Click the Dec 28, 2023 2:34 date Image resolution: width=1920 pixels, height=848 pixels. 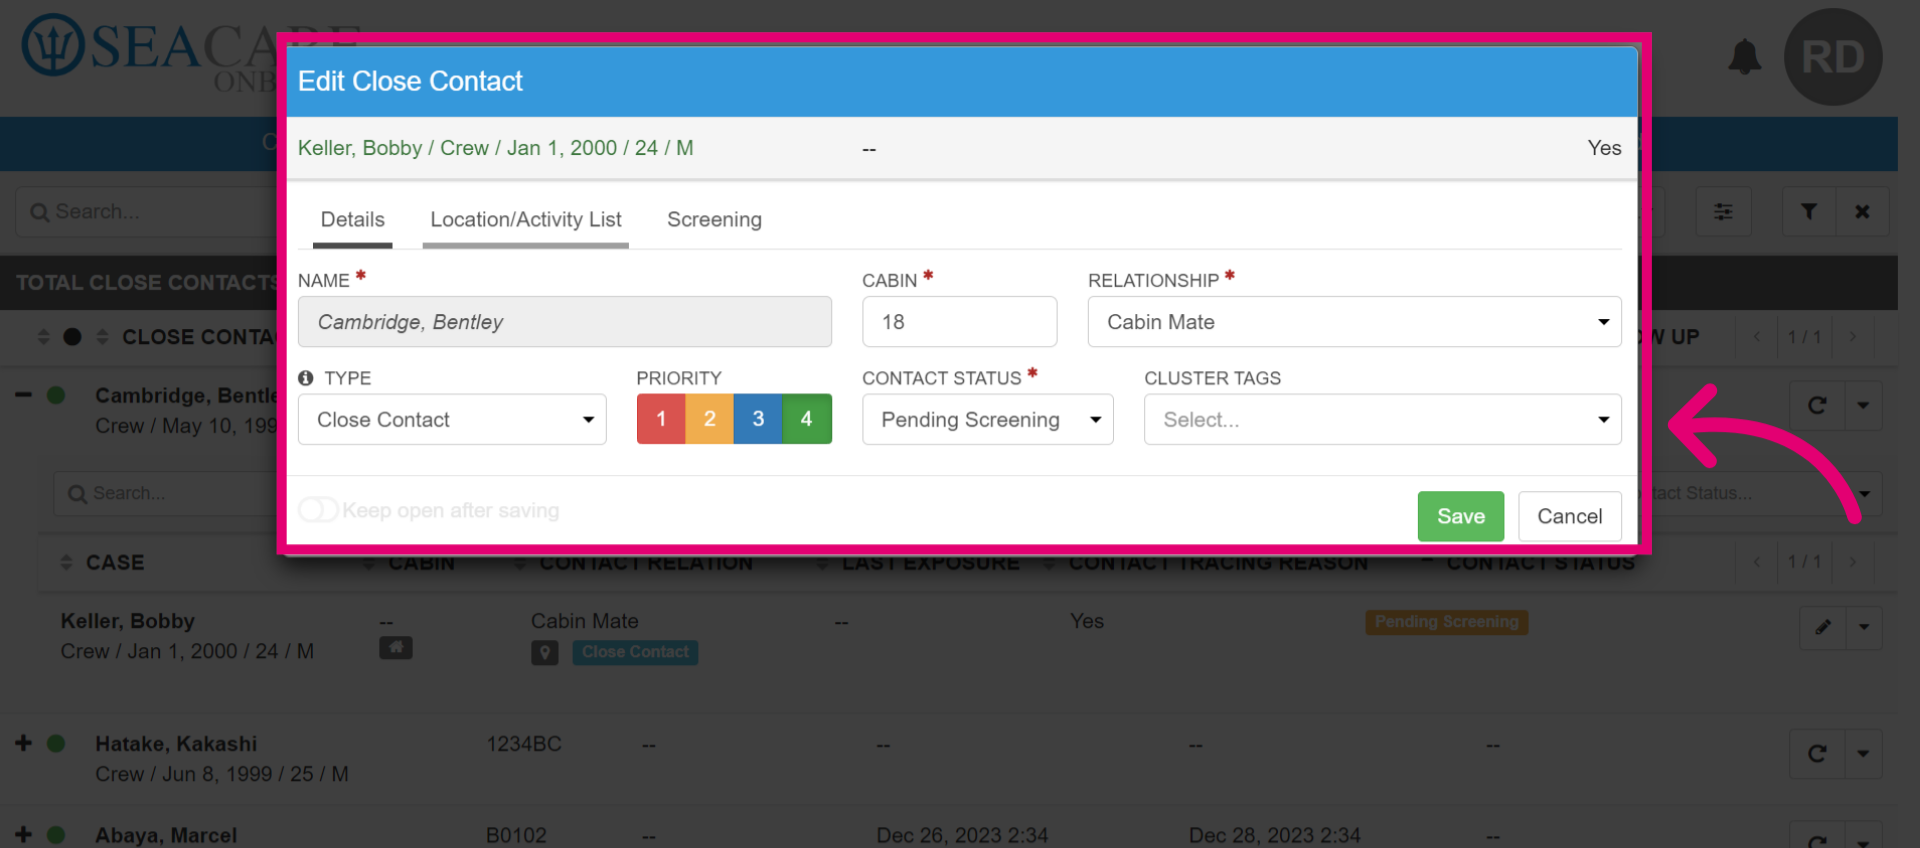(x=1274, y=835)
